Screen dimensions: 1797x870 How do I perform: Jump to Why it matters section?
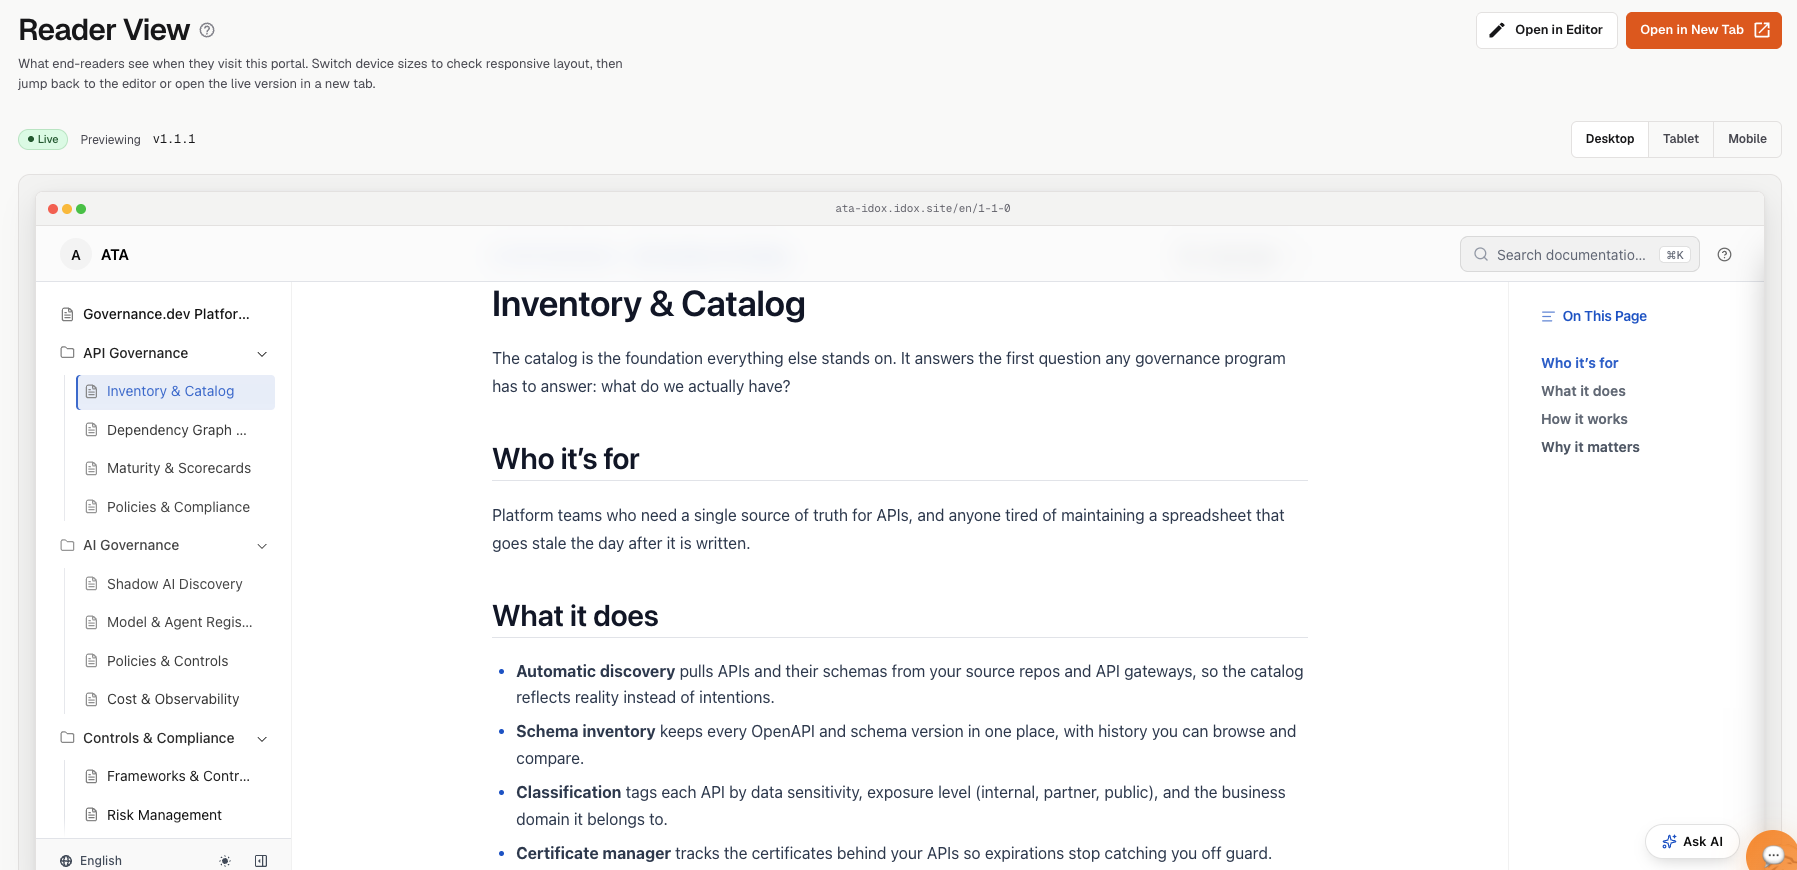tap(1590, 447)
